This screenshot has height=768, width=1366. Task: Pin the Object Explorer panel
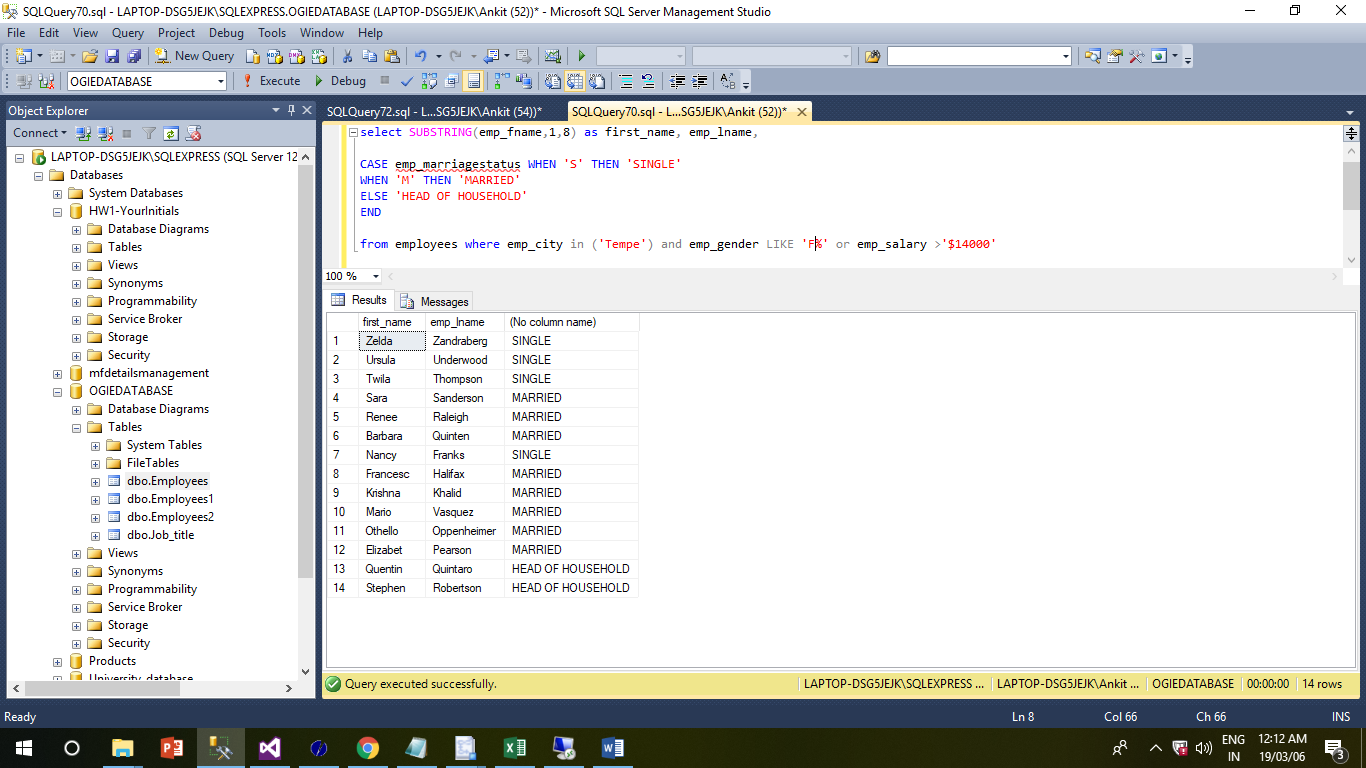pos(291,110)
